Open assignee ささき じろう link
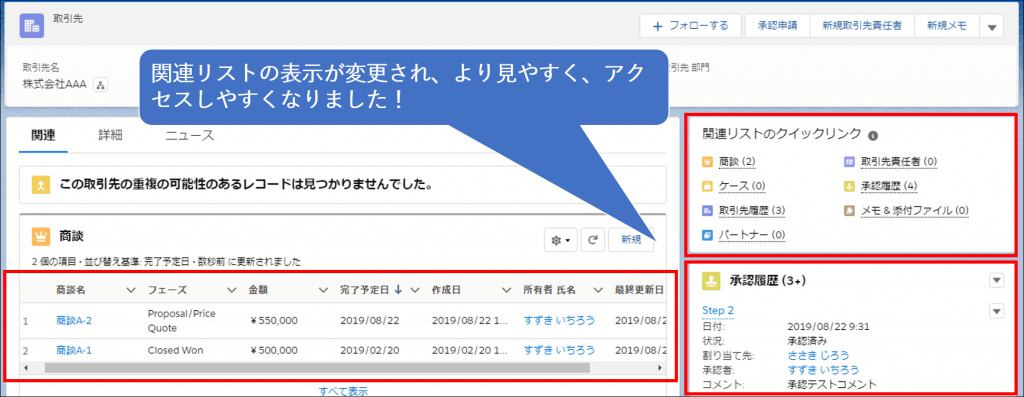Screen dimensions: 1024x397 click(818, 355)
